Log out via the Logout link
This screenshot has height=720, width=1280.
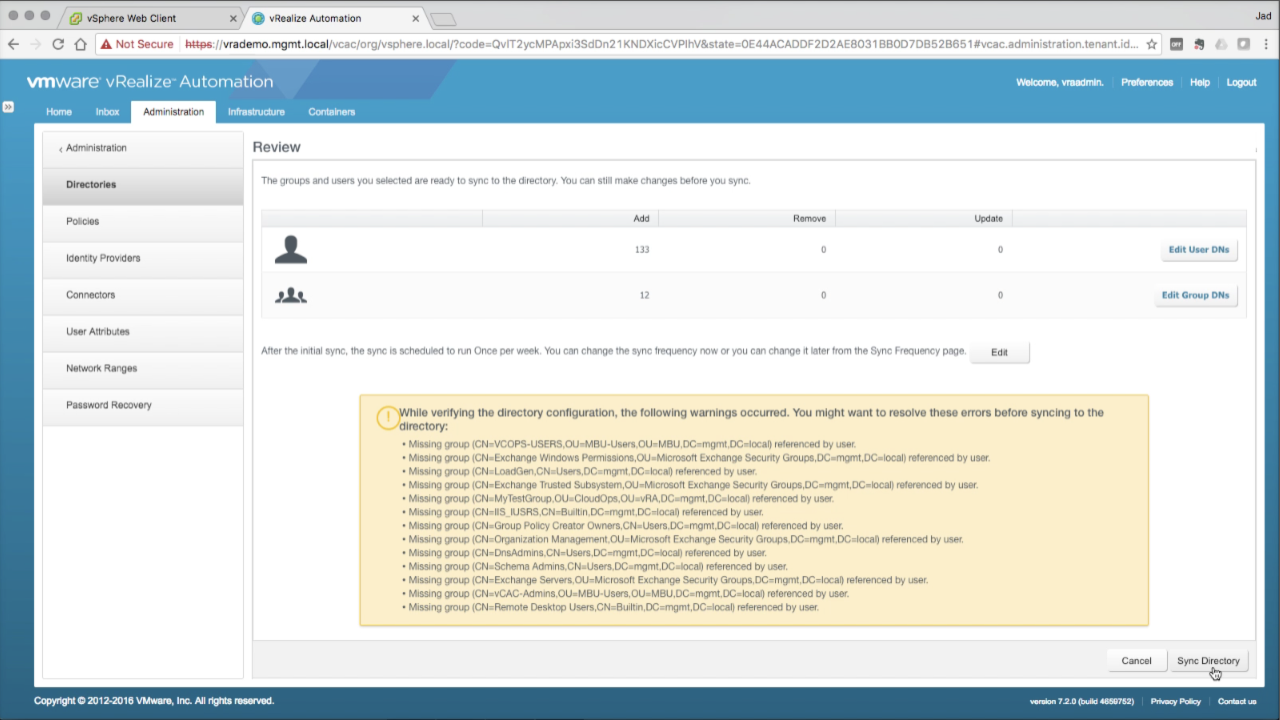click(1241, 82)
